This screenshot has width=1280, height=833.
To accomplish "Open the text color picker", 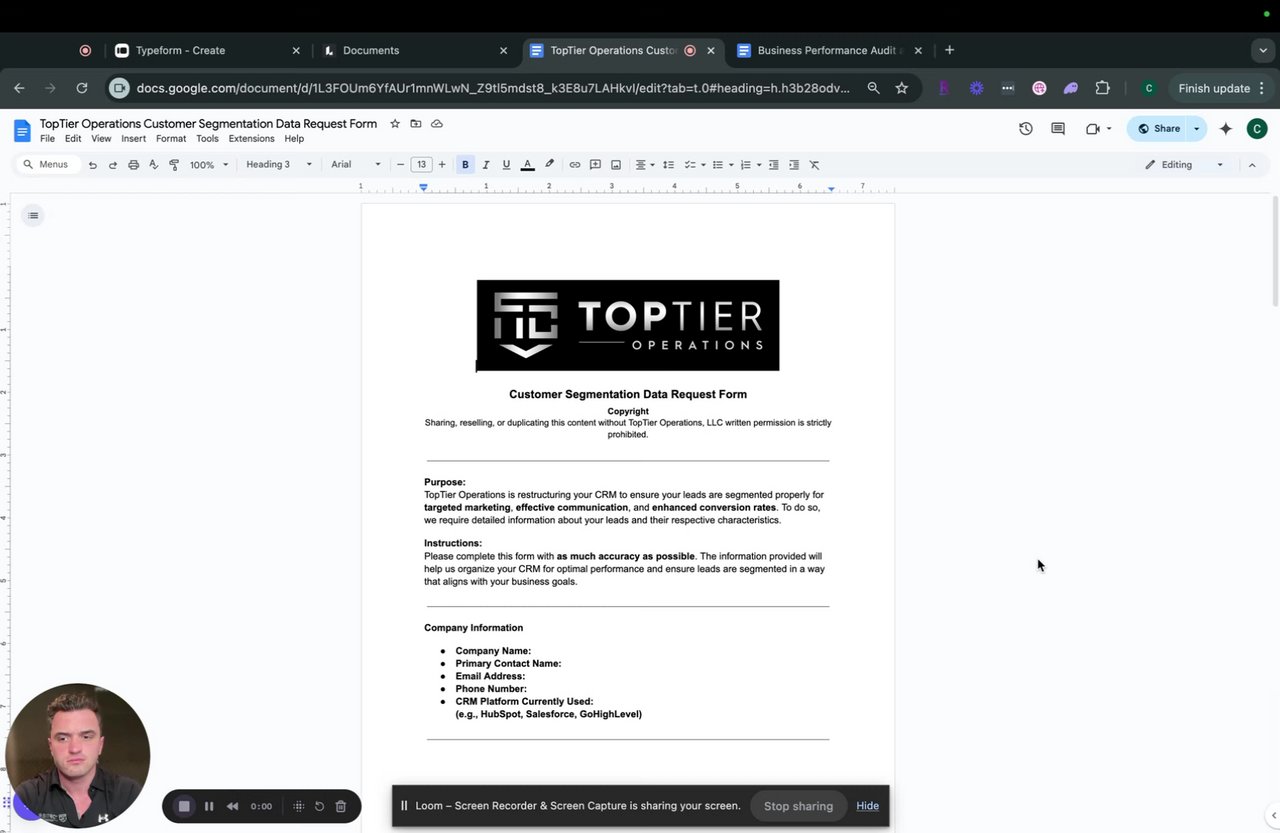I will [527, 165].
